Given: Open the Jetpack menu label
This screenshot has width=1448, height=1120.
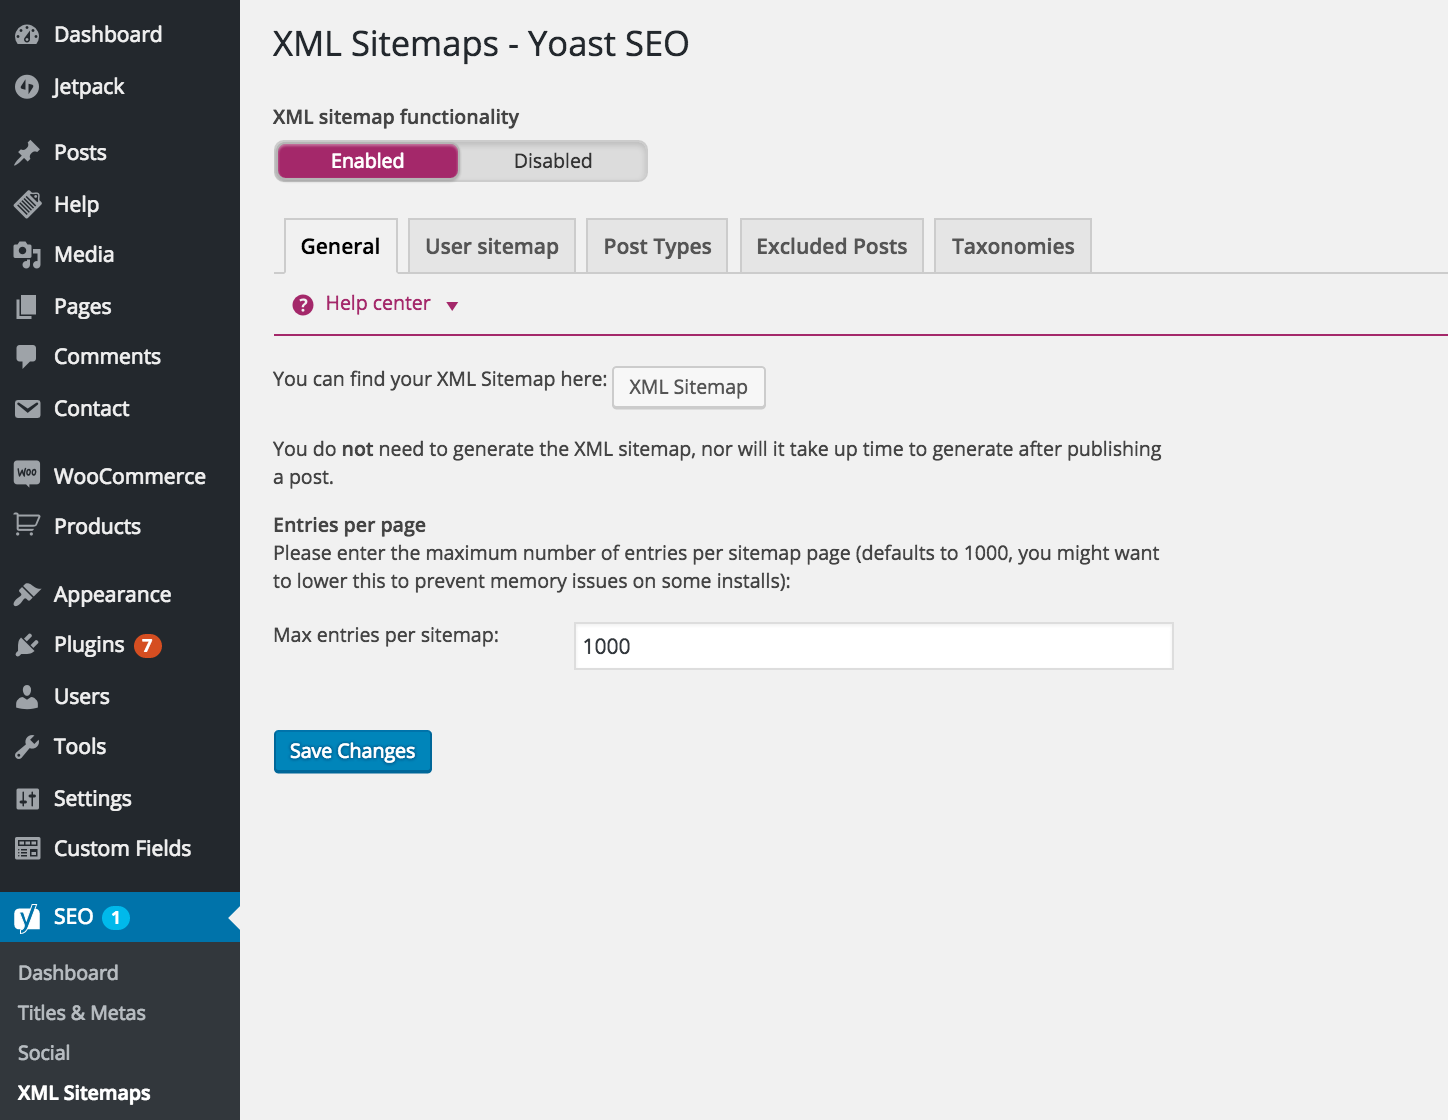Looking at the screenshot, I should pyautogui.click(x=89, y=87).
